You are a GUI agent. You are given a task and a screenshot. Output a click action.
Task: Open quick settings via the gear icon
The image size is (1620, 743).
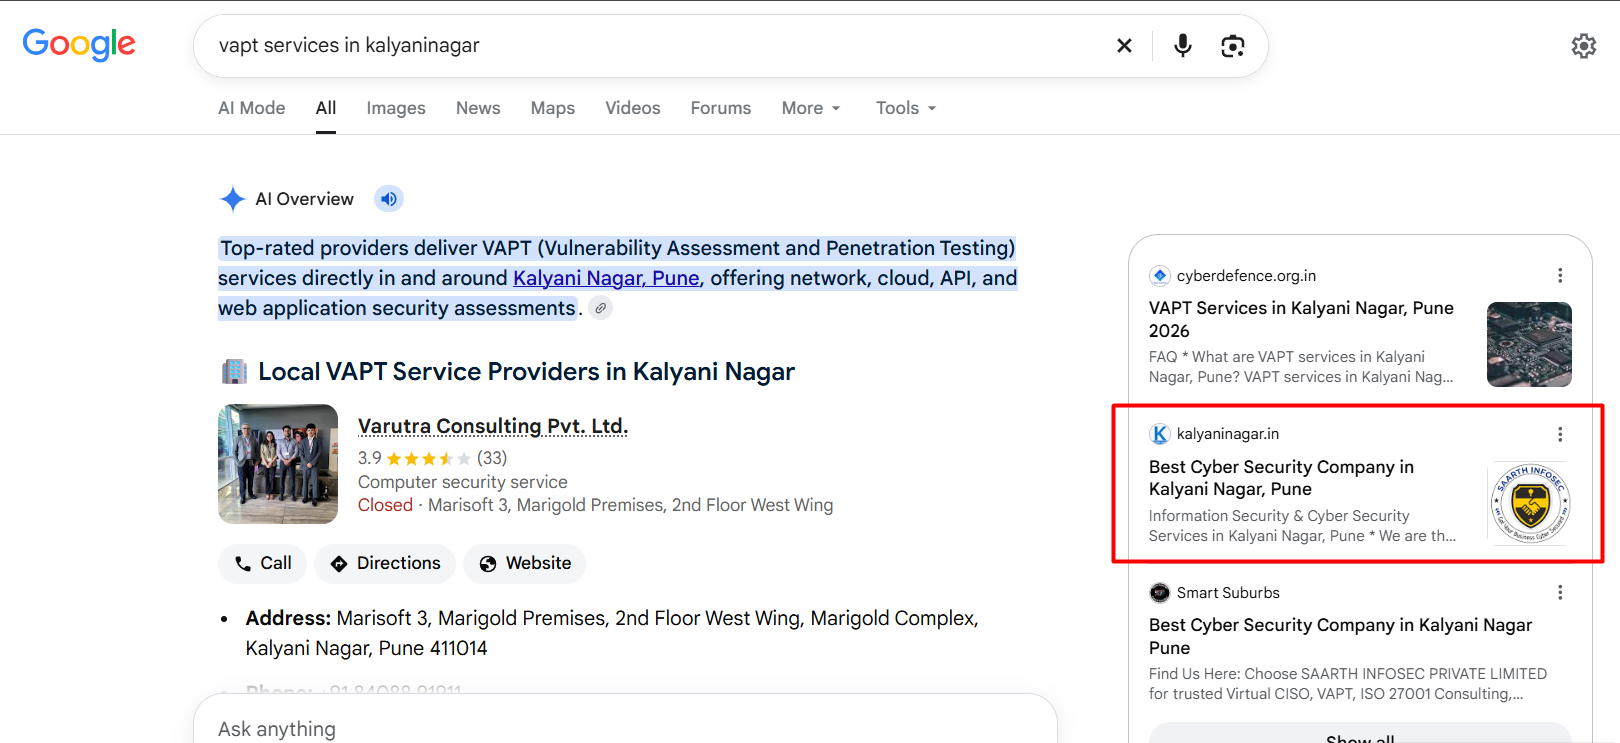1584,45
